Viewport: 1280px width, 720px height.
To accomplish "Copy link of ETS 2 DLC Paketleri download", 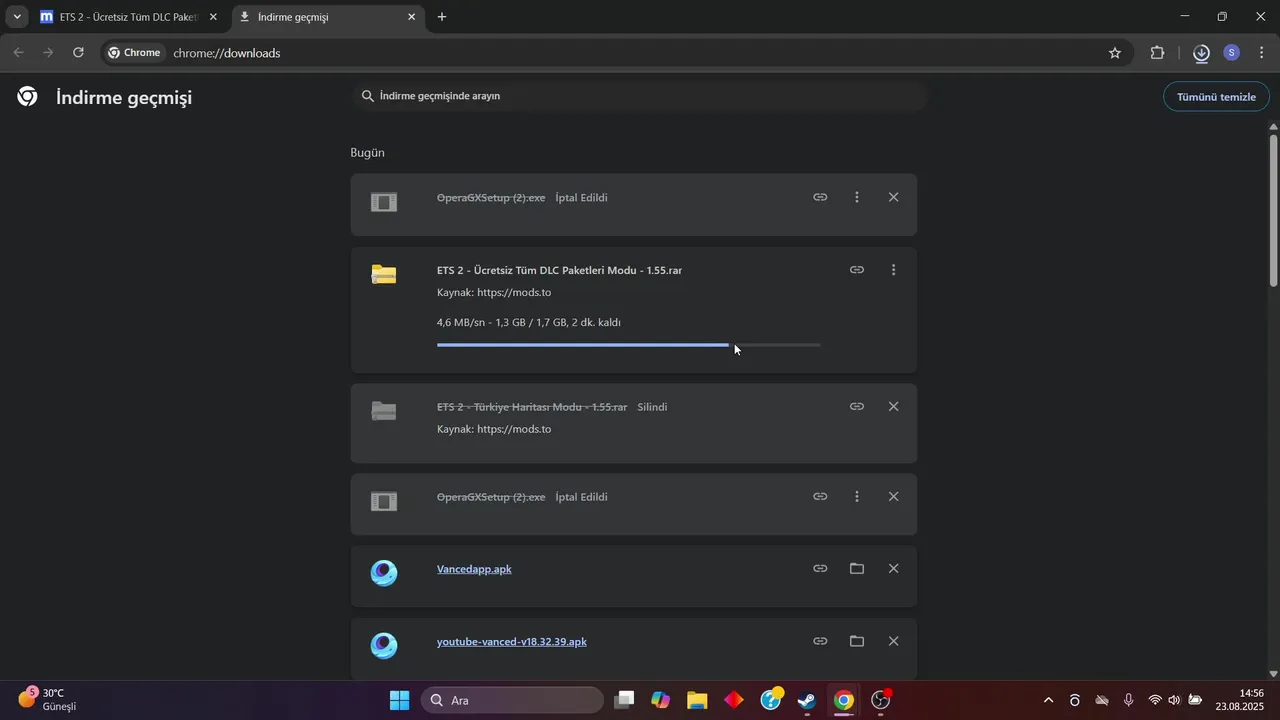I will 857,270.
